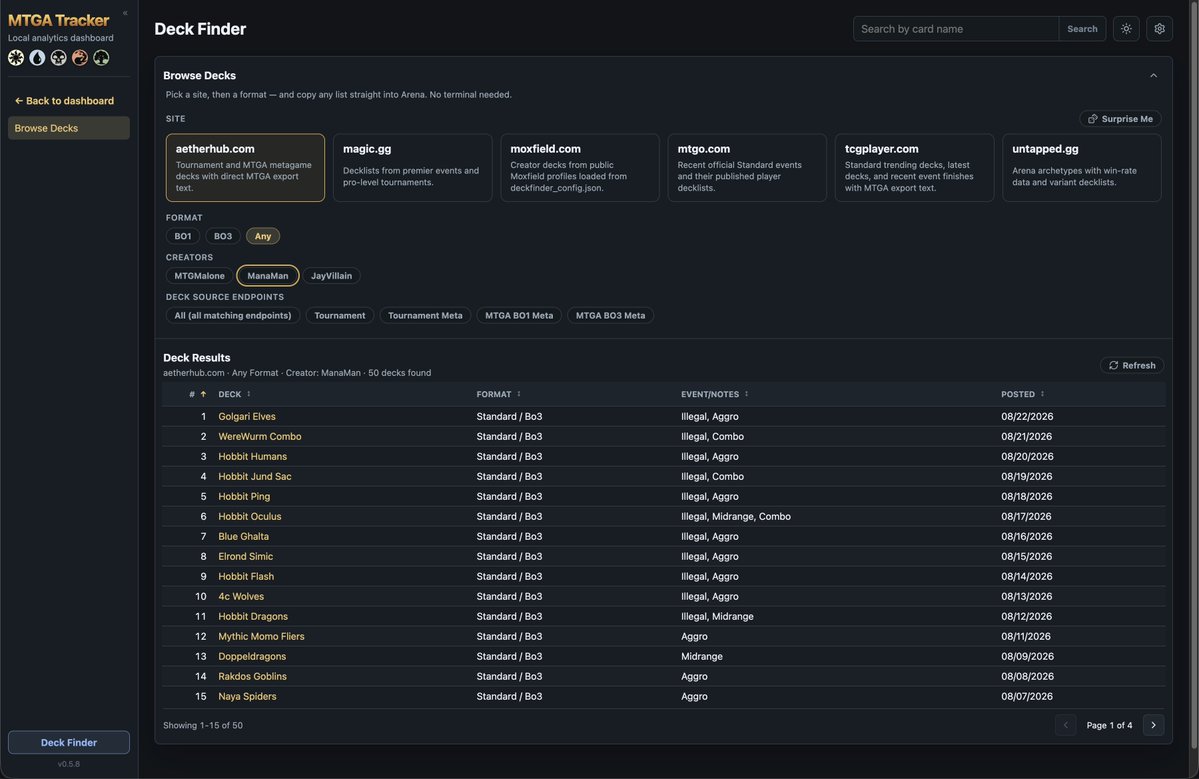Click the red mana fire icon

click(80, 57)
